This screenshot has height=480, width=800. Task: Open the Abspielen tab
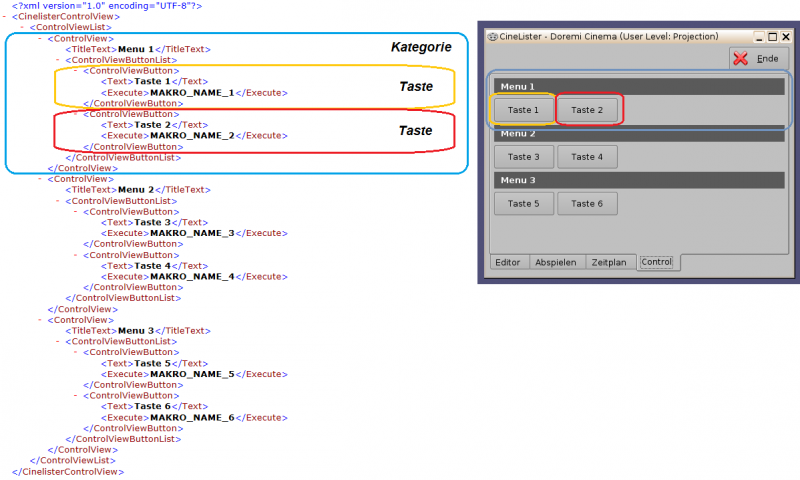coord(556,262)
